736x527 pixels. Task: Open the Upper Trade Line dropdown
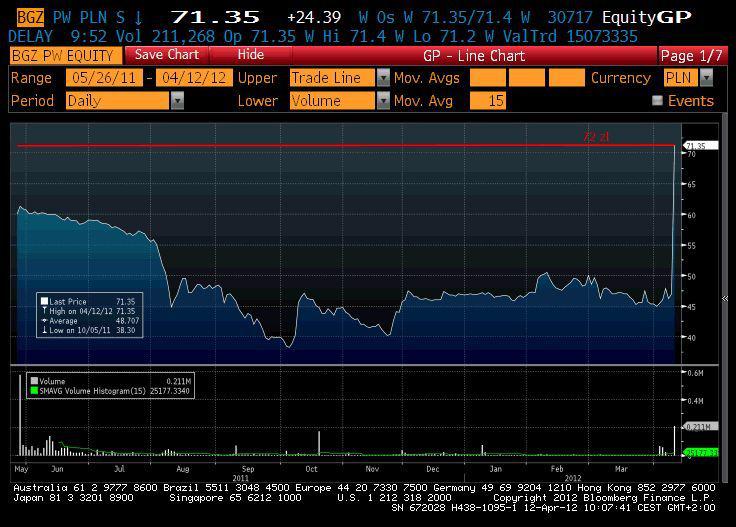coord(383,78)
